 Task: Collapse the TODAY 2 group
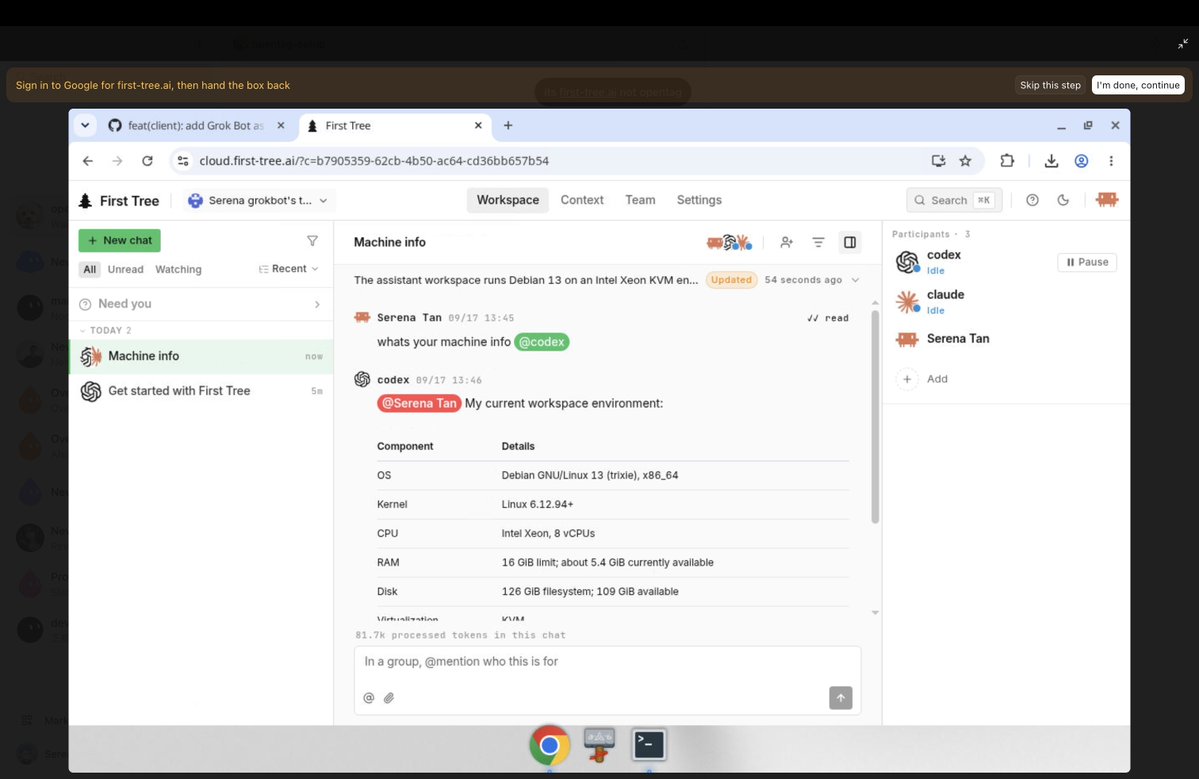(x=106, y=330)
